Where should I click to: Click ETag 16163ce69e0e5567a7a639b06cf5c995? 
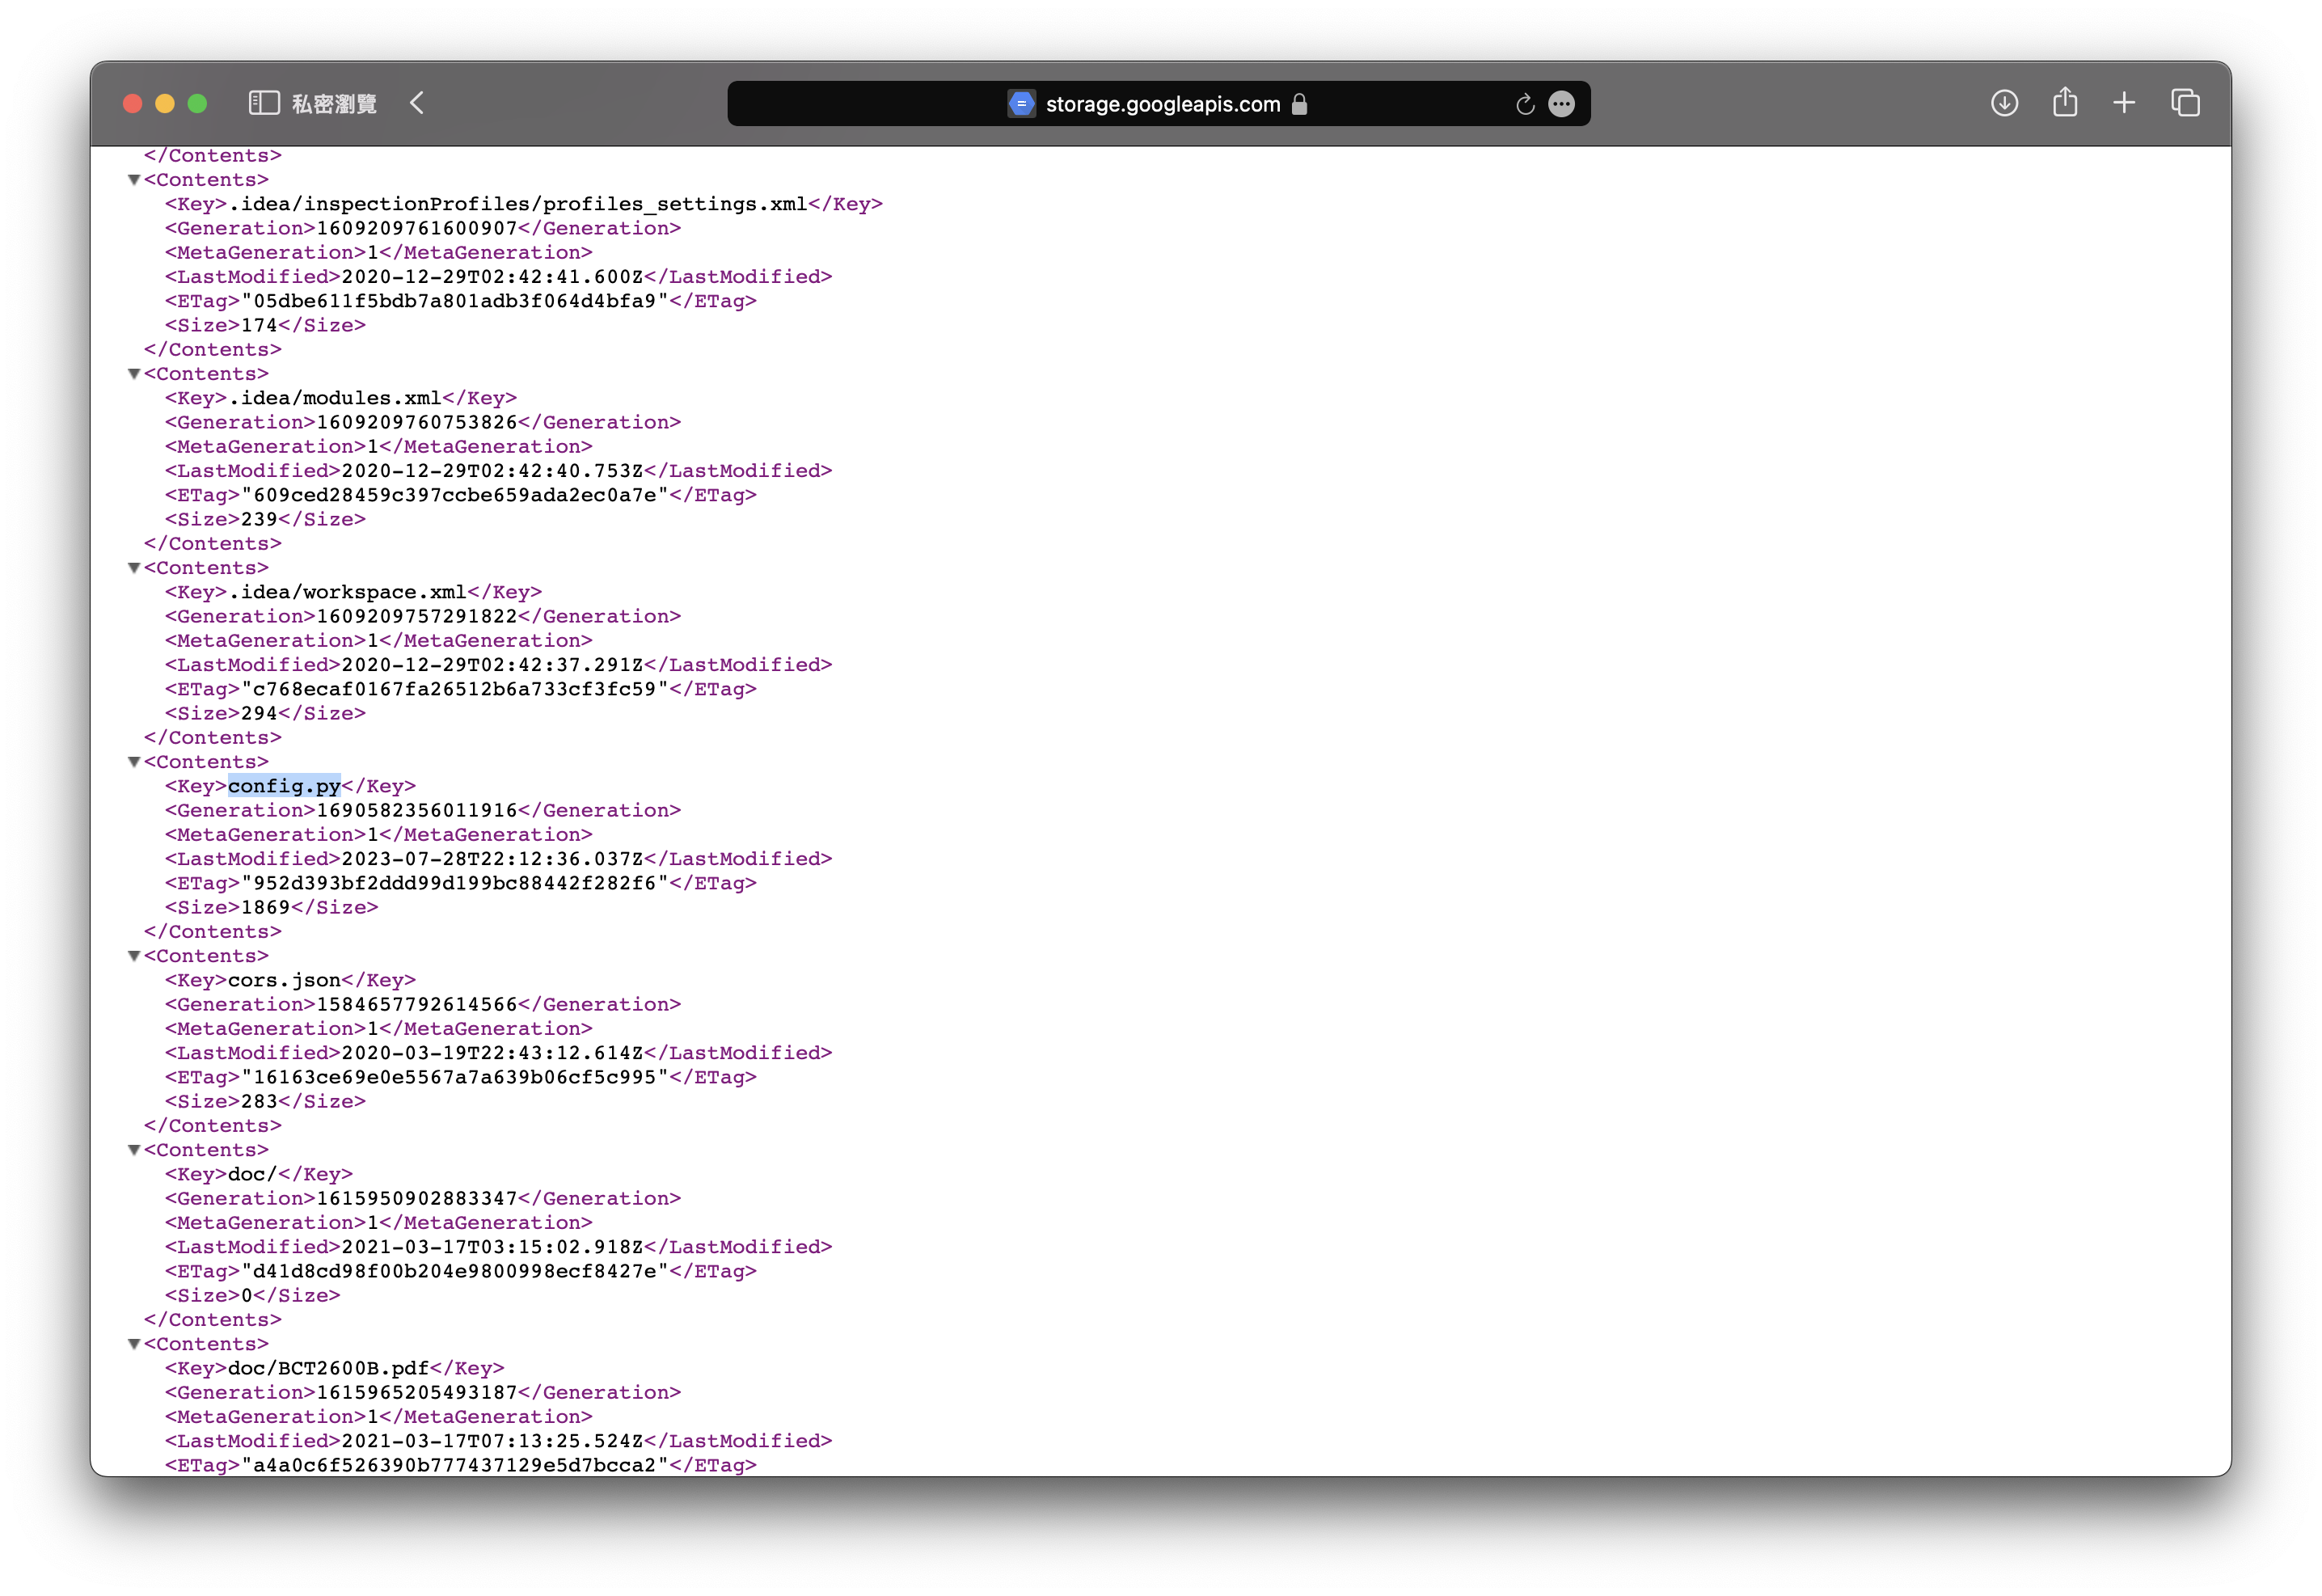click(x=454, y=1077)
